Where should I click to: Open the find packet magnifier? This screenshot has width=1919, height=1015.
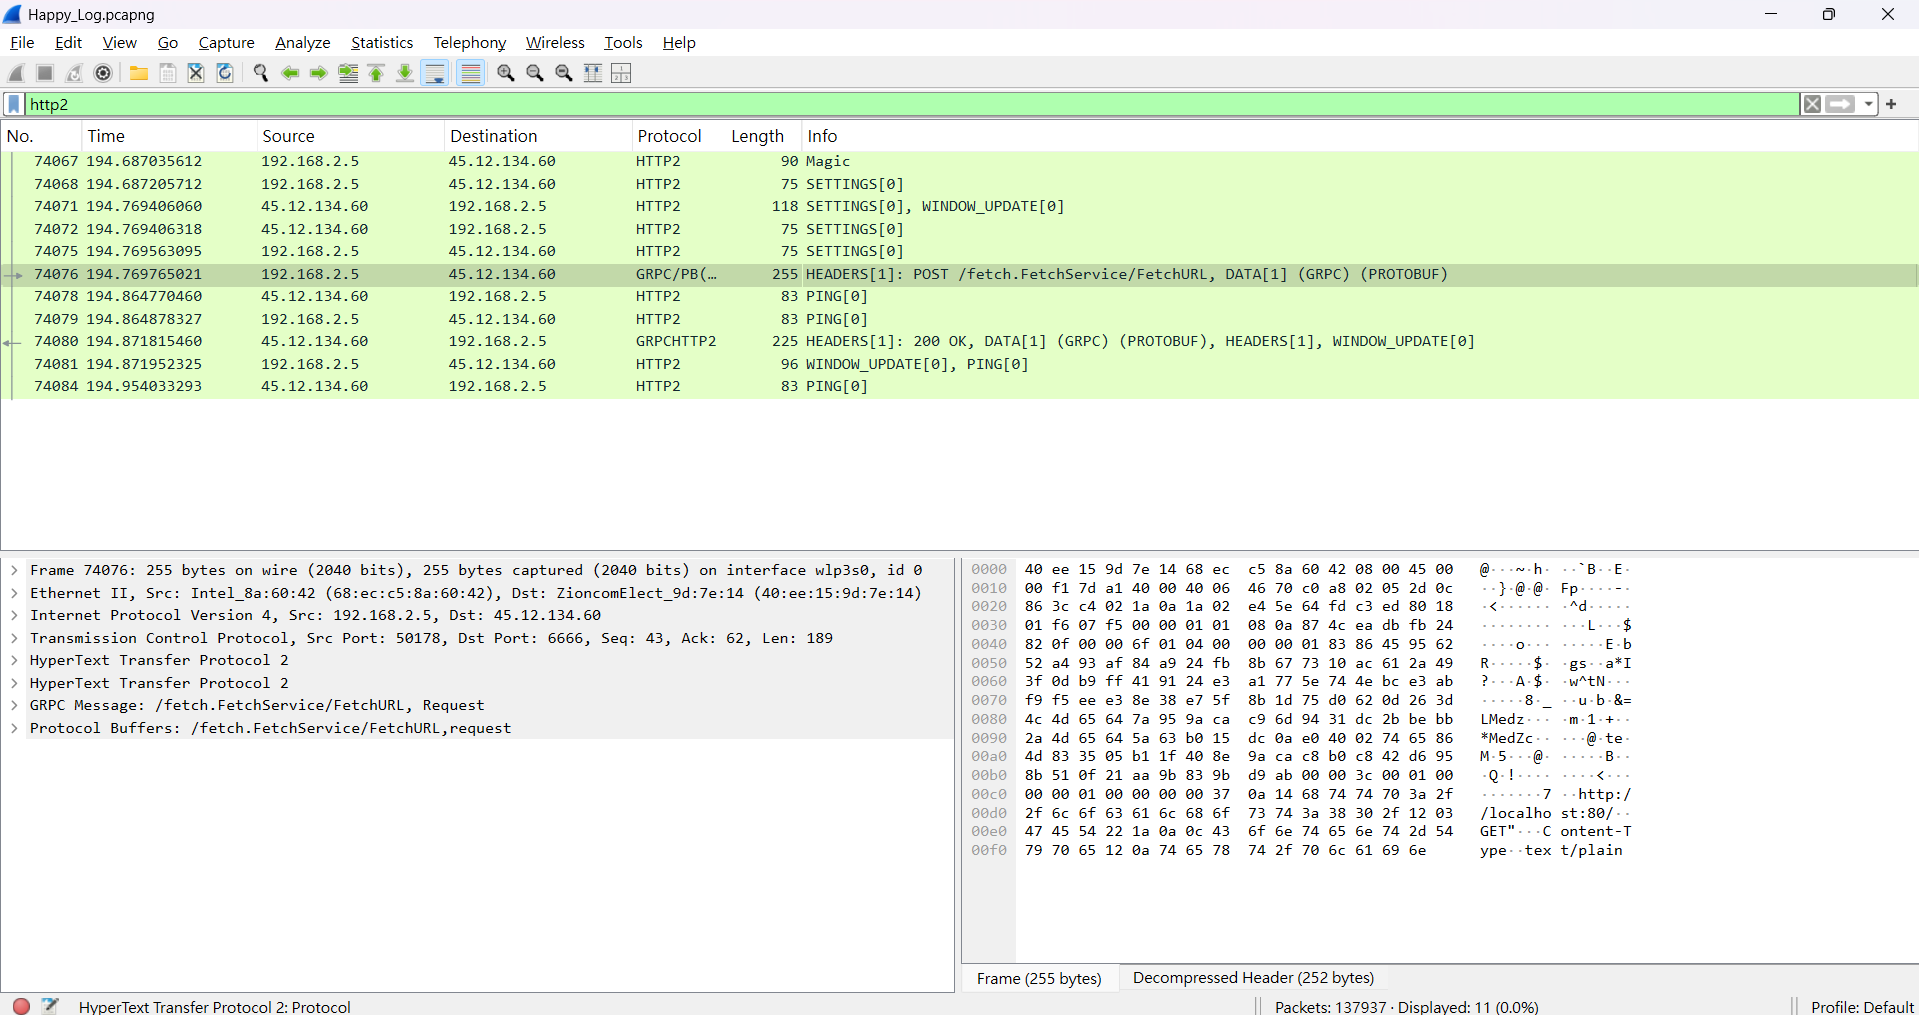[261, 73]
